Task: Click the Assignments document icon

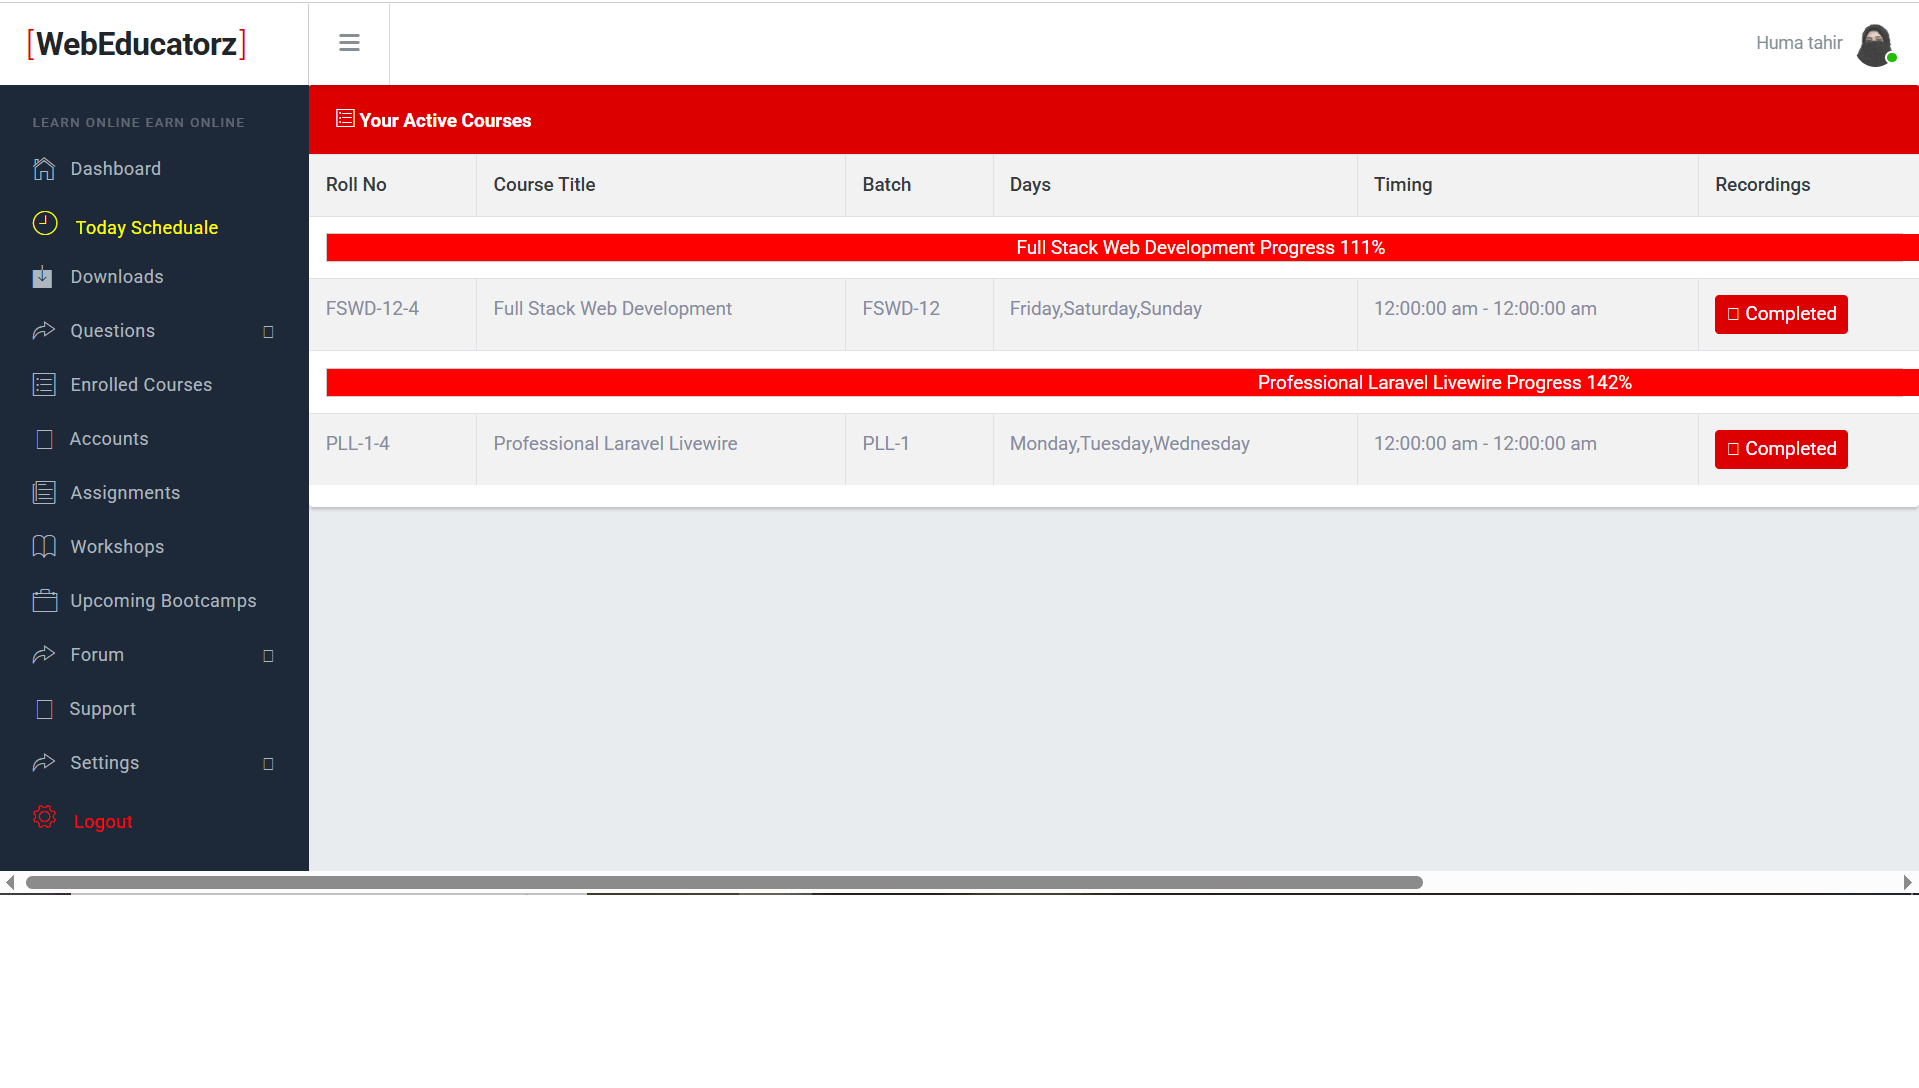Action: click(x=44, y=493)
